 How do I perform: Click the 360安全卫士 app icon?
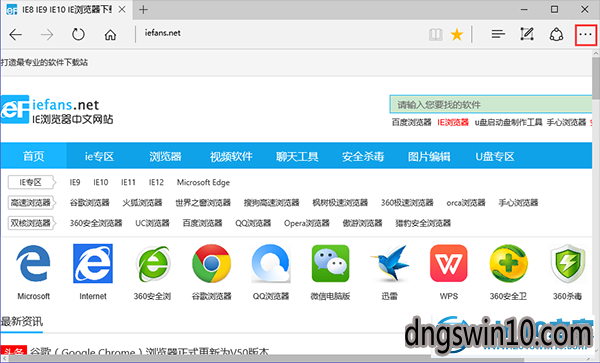pyautogui.click(x=508, y=264)
